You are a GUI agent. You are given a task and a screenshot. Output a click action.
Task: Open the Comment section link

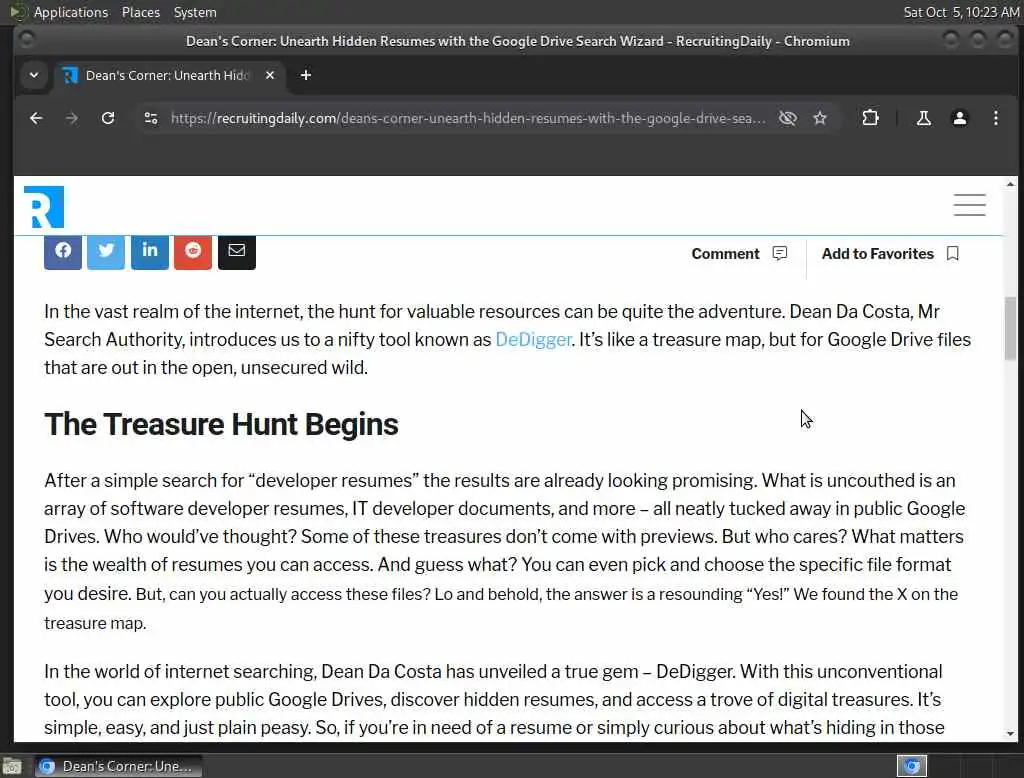[x=725, y=253]
